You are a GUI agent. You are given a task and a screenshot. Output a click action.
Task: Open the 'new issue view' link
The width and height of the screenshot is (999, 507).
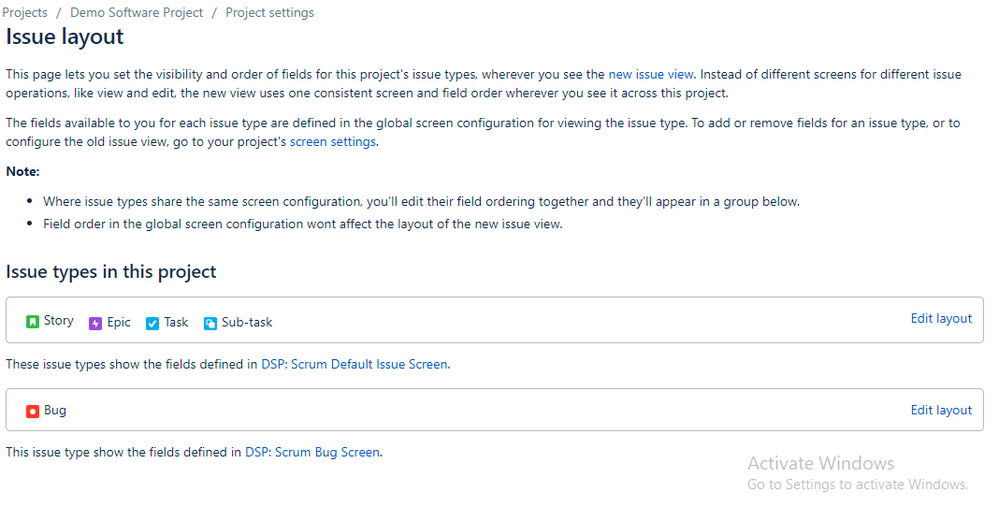point(650,74)
